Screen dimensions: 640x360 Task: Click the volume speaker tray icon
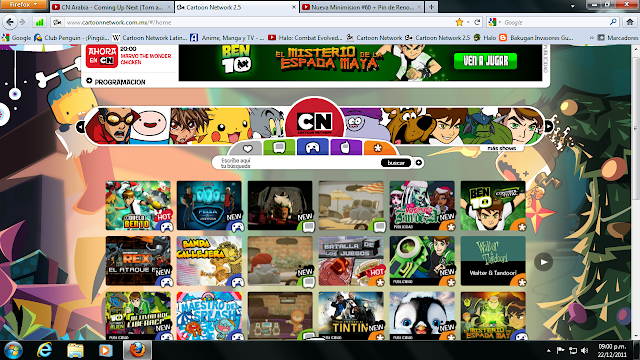[584, 350]
